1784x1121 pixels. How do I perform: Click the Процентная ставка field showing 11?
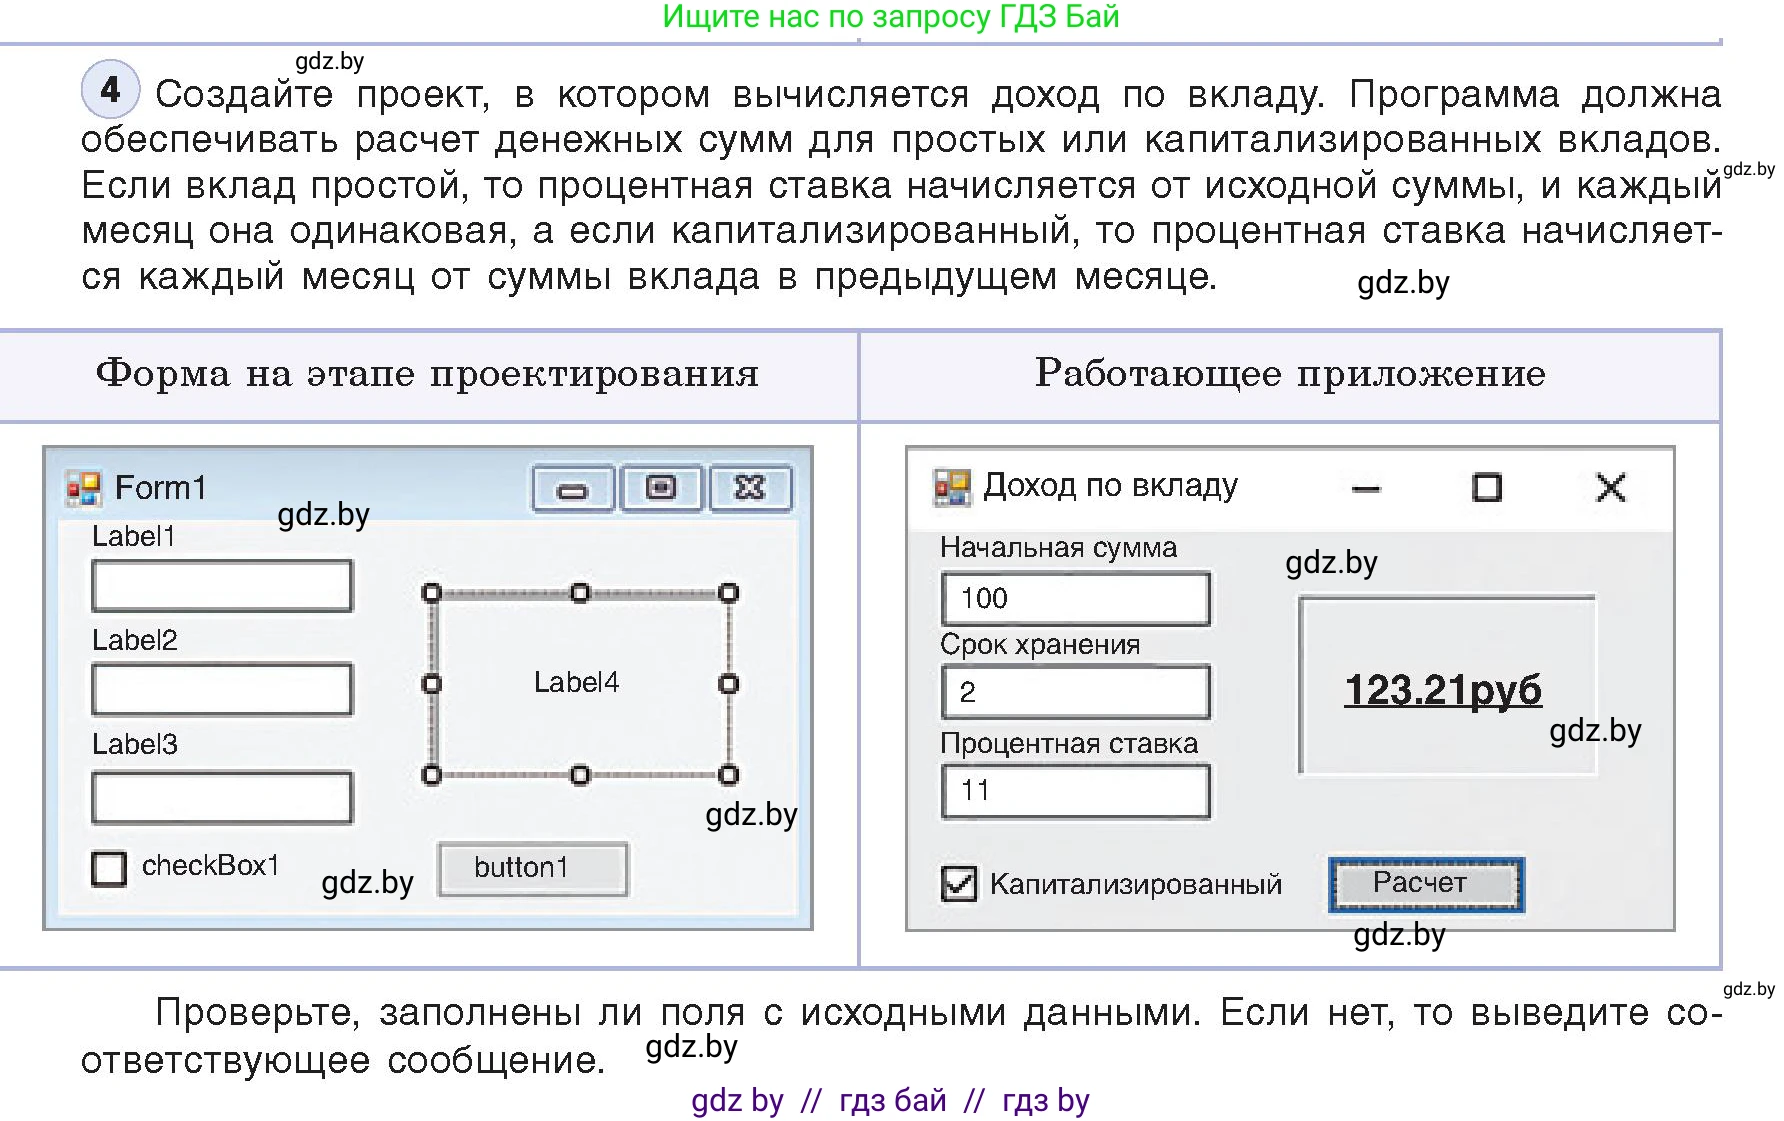(x=1075, y=790)
